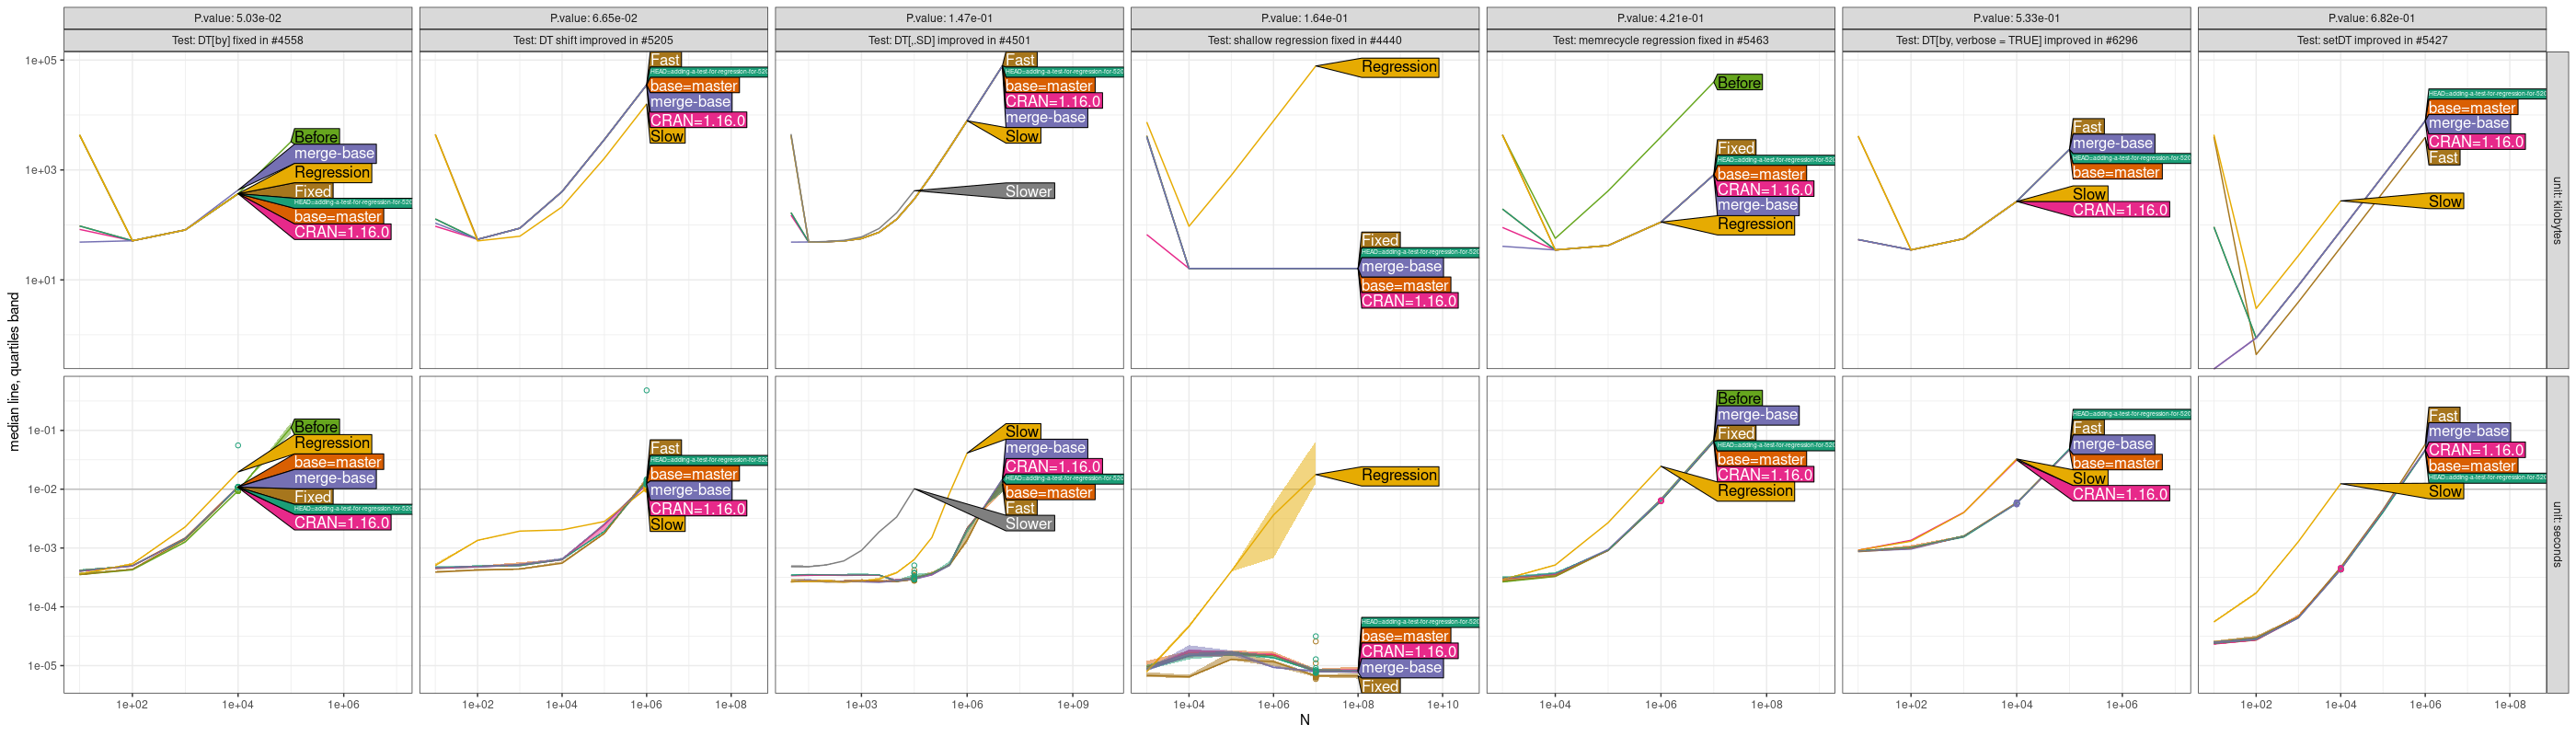Image resolution: width=2576 pixels, height=736 pixels.
Task: Select 'Test: DT[by] fixed in #4558' title
Action: point(238,40)
